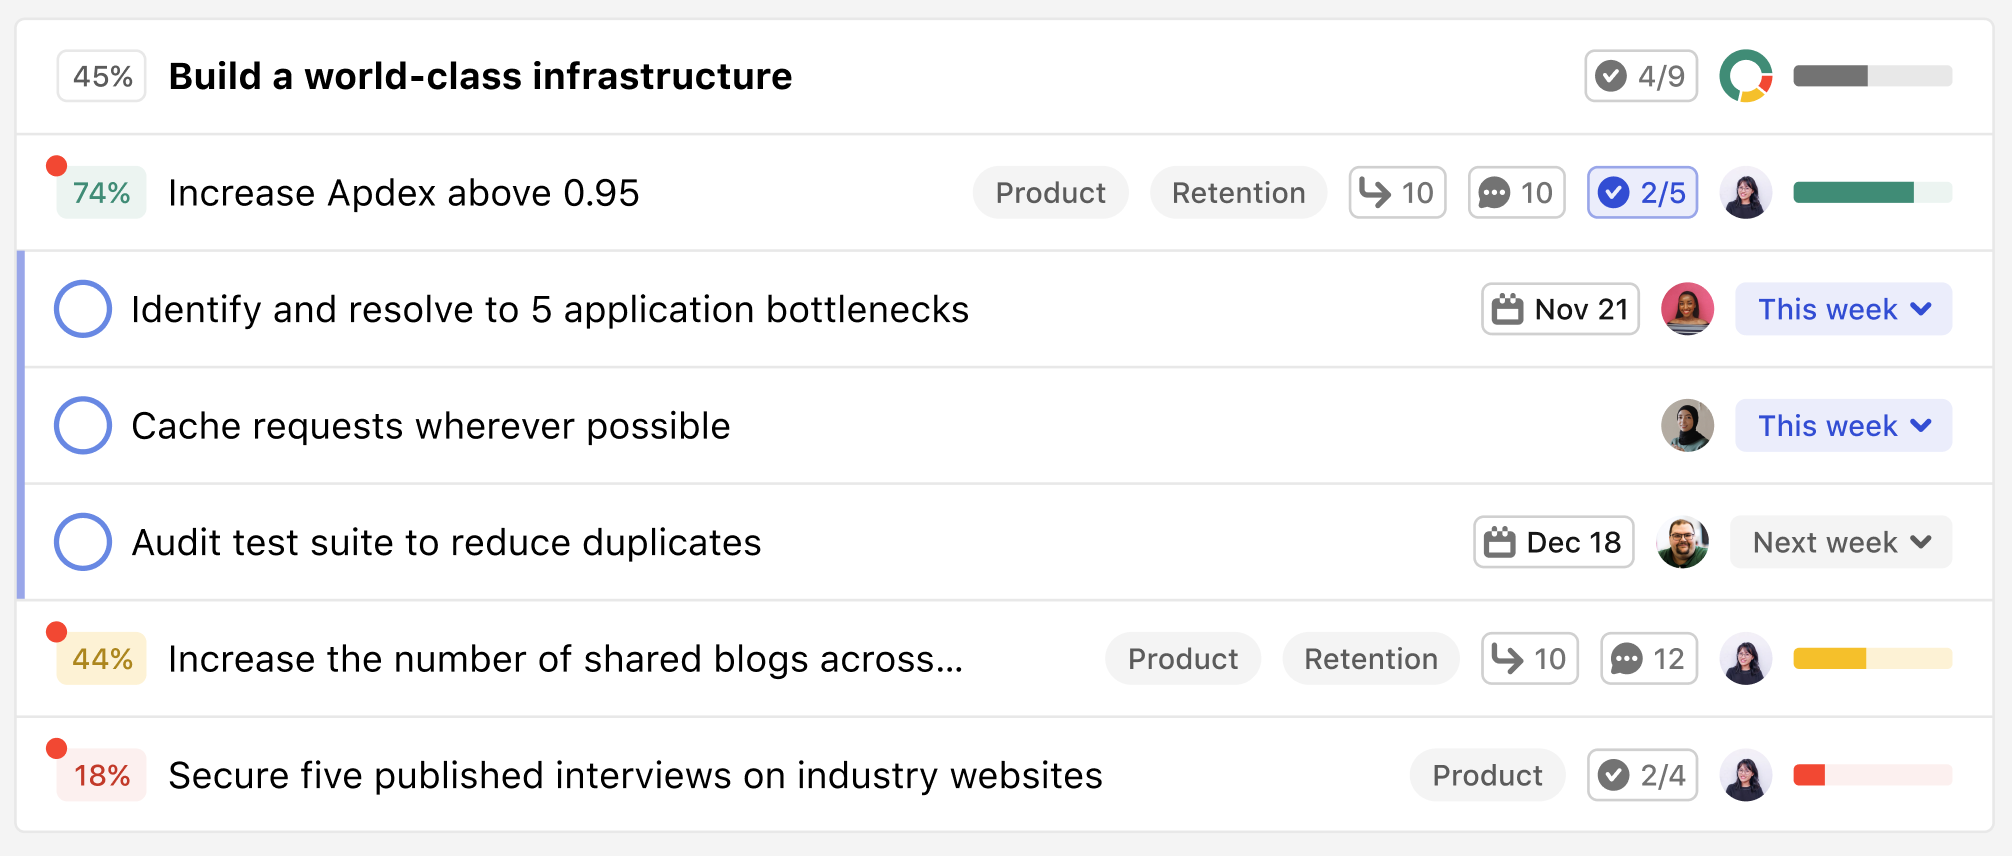Open comments on Increase Apdex row
Screen dimensions: 2012x856
click(1516, 193)
